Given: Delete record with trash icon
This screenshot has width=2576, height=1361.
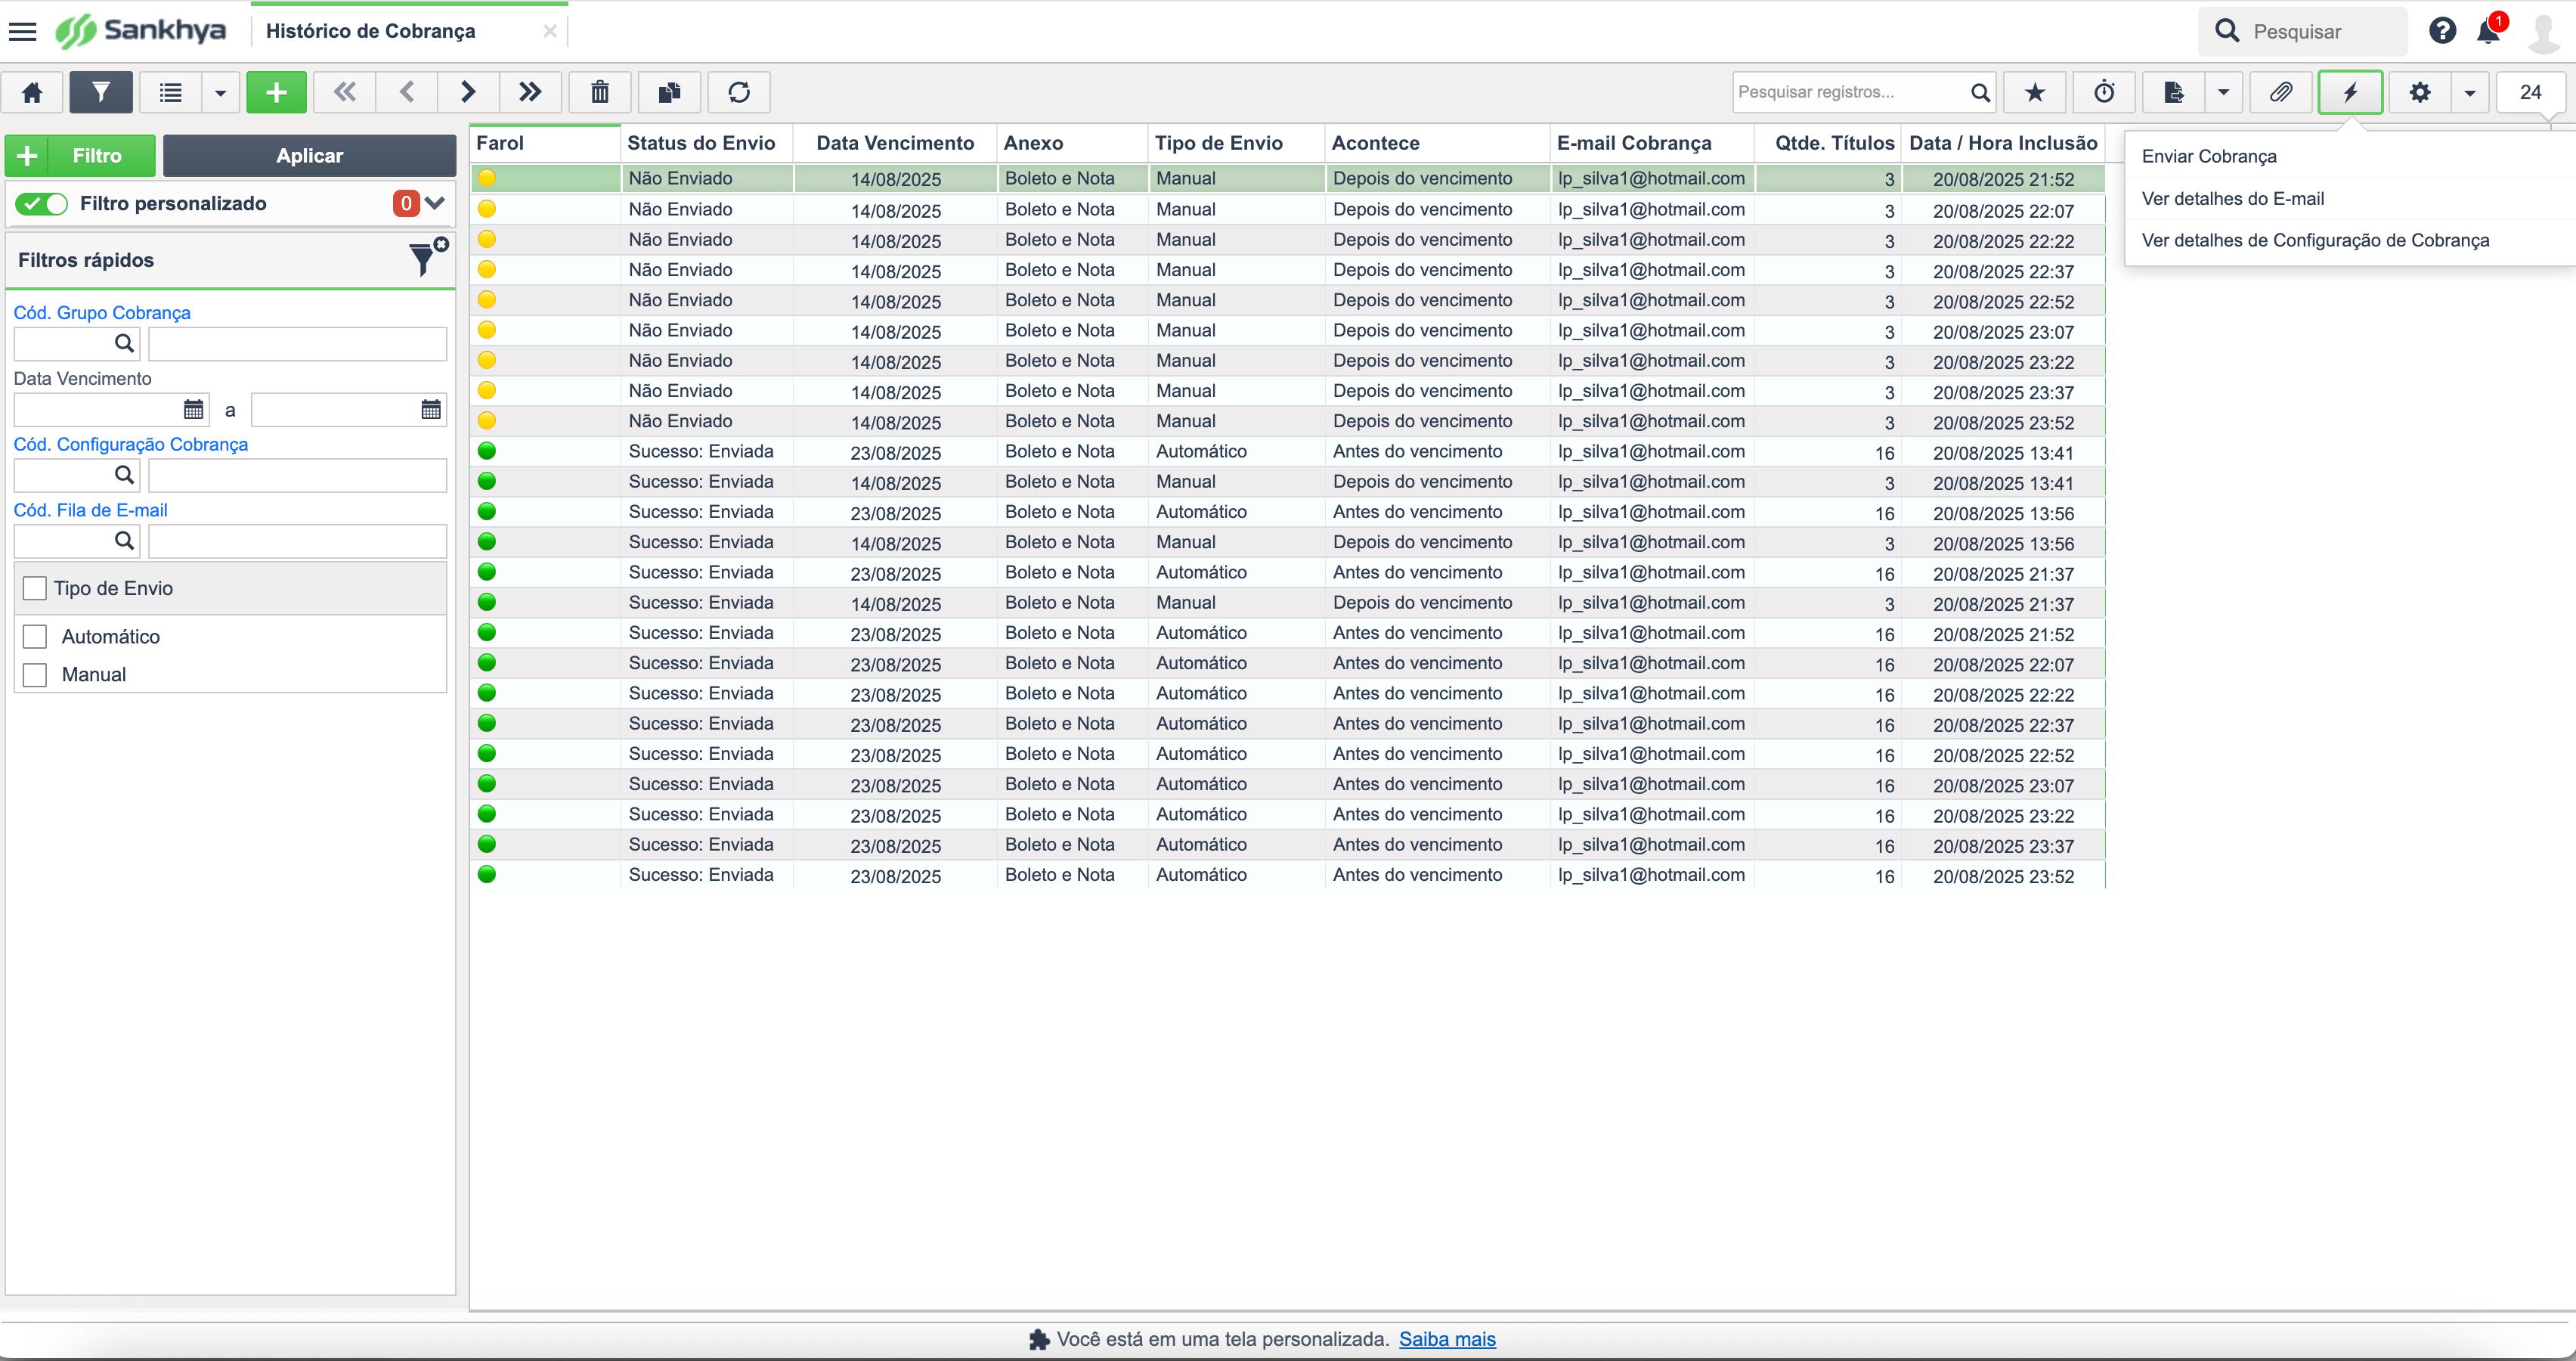Looking at the screenshot, I should 599,93.
